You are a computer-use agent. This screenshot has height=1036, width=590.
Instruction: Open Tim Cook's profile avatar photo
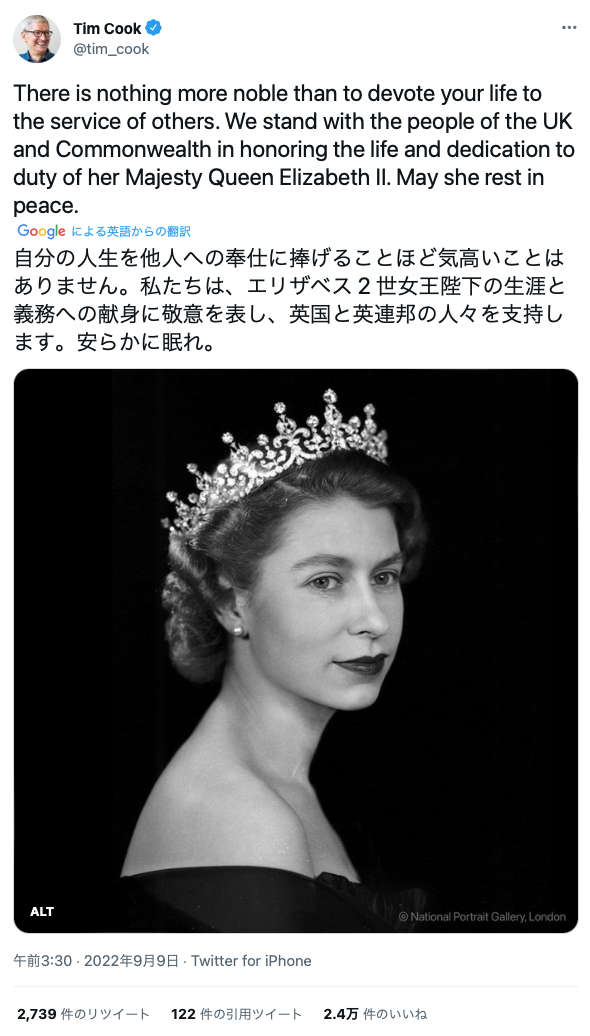[x=37, y=38]
